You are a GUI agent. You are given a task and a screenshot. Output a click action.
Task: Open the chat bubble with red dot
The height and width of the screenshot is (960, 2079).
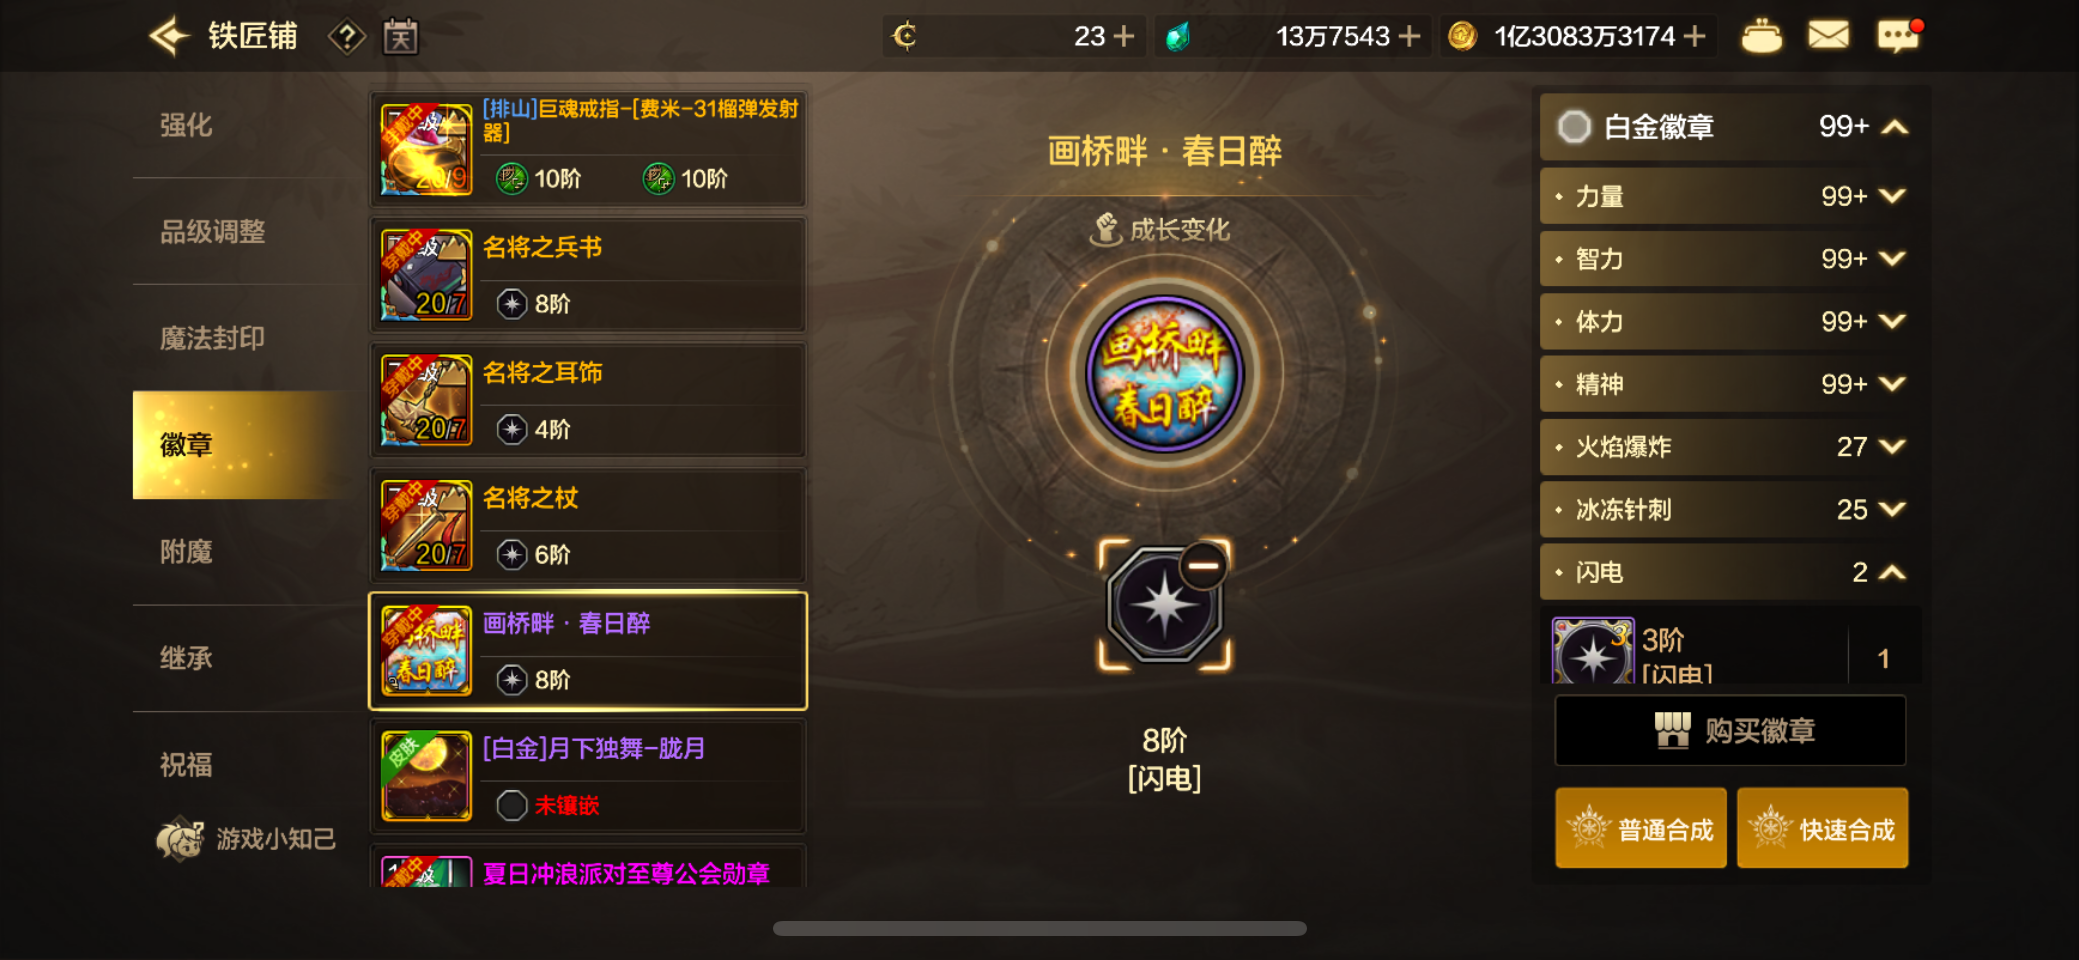tap(1898, 36)
